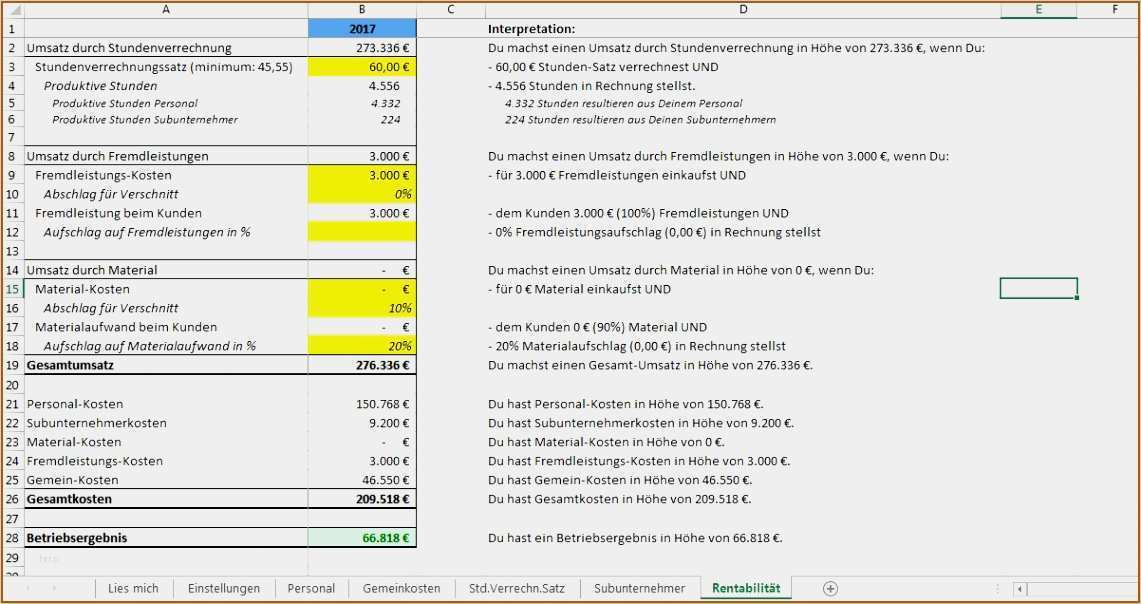1141x604 pixels.
Task: Click the 'Subunternehmerkosten' label cell
Action: 166,423
